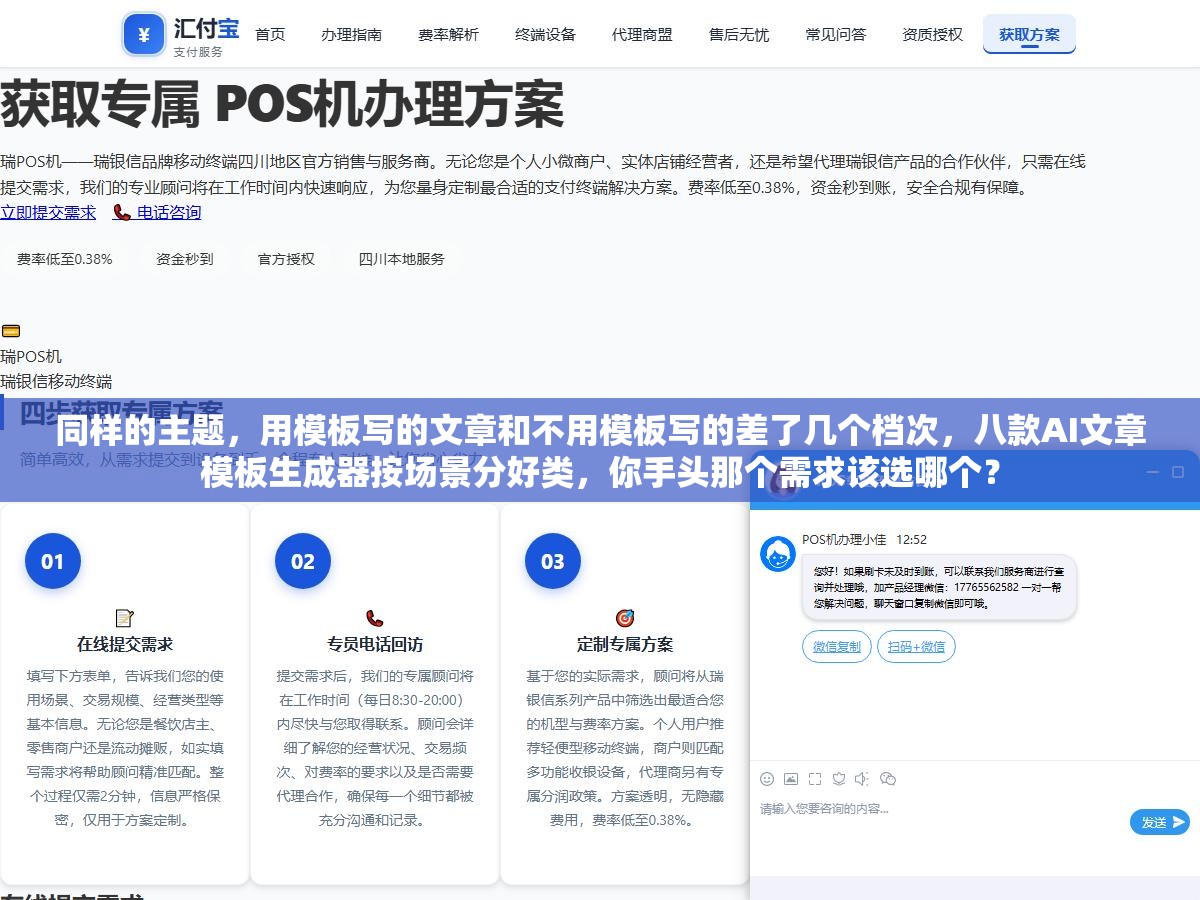This screenshot has height=900, width=1200.
Task: Click the credit card icon above 瑞POS机
Action: click(x=10, y=331)
